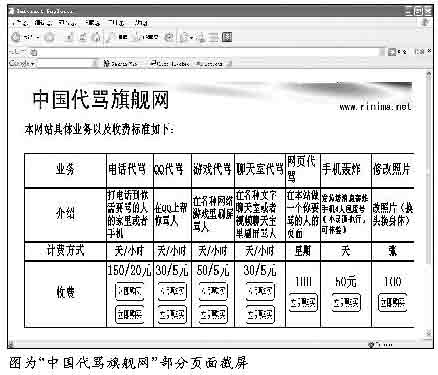Screen dimensions: 438x375
Task: Open the 帮助 (Help) menu
Action: point(141,23)
